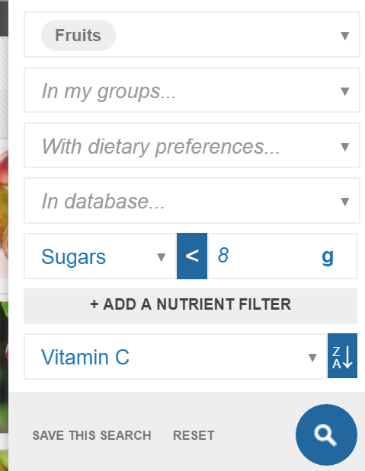Open With dietary preferences dropdown

(x=192, y=145)
